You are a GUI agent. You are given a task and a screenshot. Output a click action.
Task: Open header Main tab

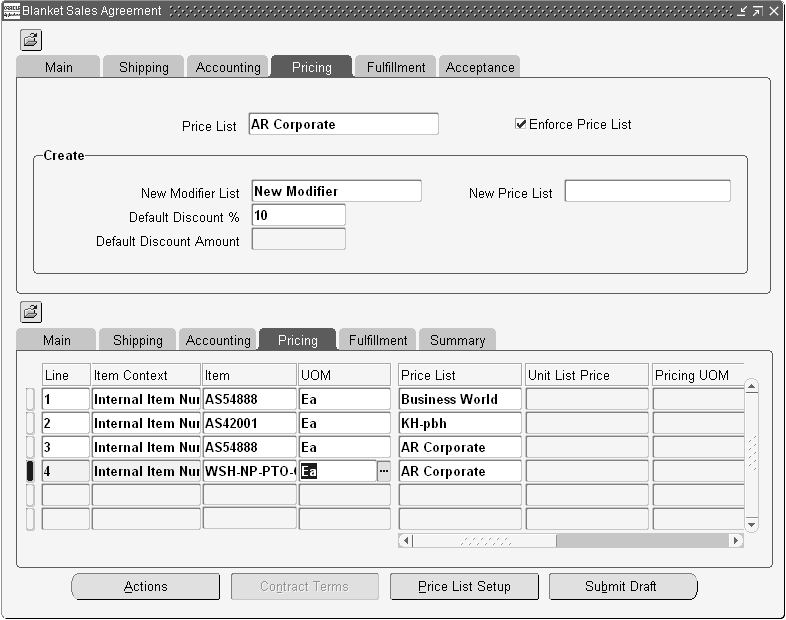pyautogui.click(x=59, y=67)
